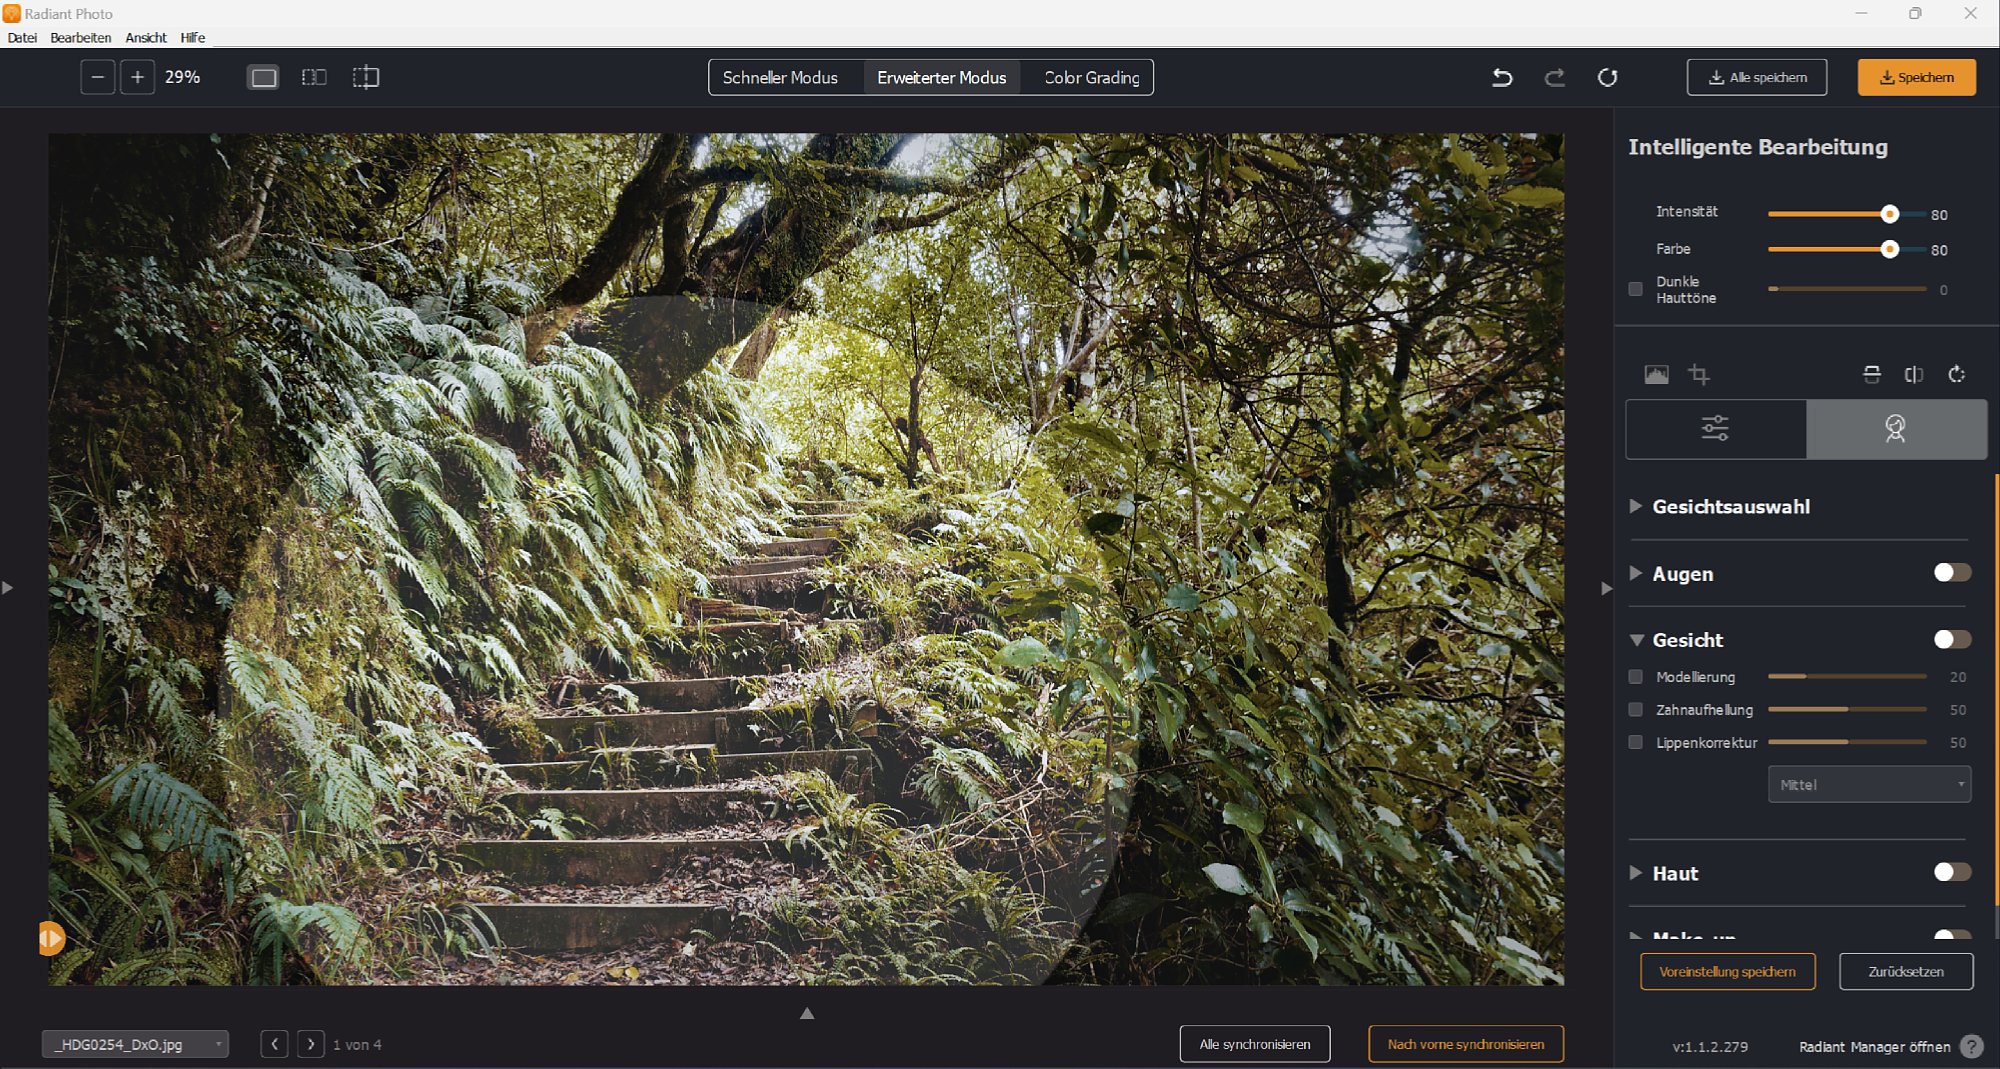
Task: Click the Modellierung slider track
Action: click(x=1847, y=677)
